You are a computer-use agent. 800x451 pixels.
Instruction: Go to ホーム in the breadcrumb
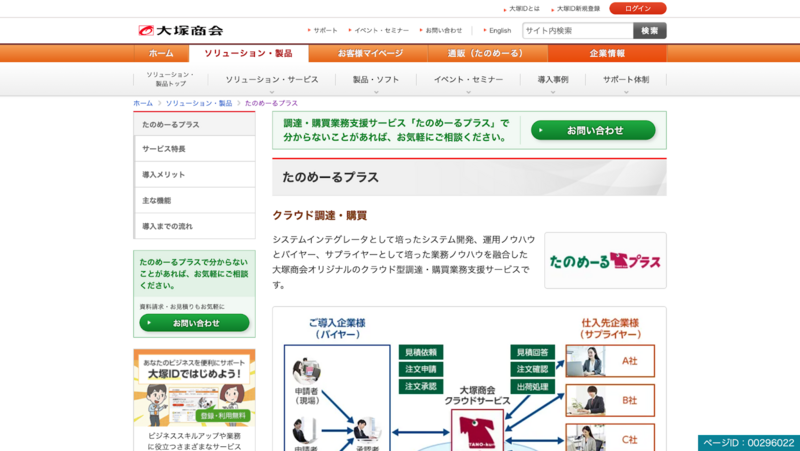[143, 103]
